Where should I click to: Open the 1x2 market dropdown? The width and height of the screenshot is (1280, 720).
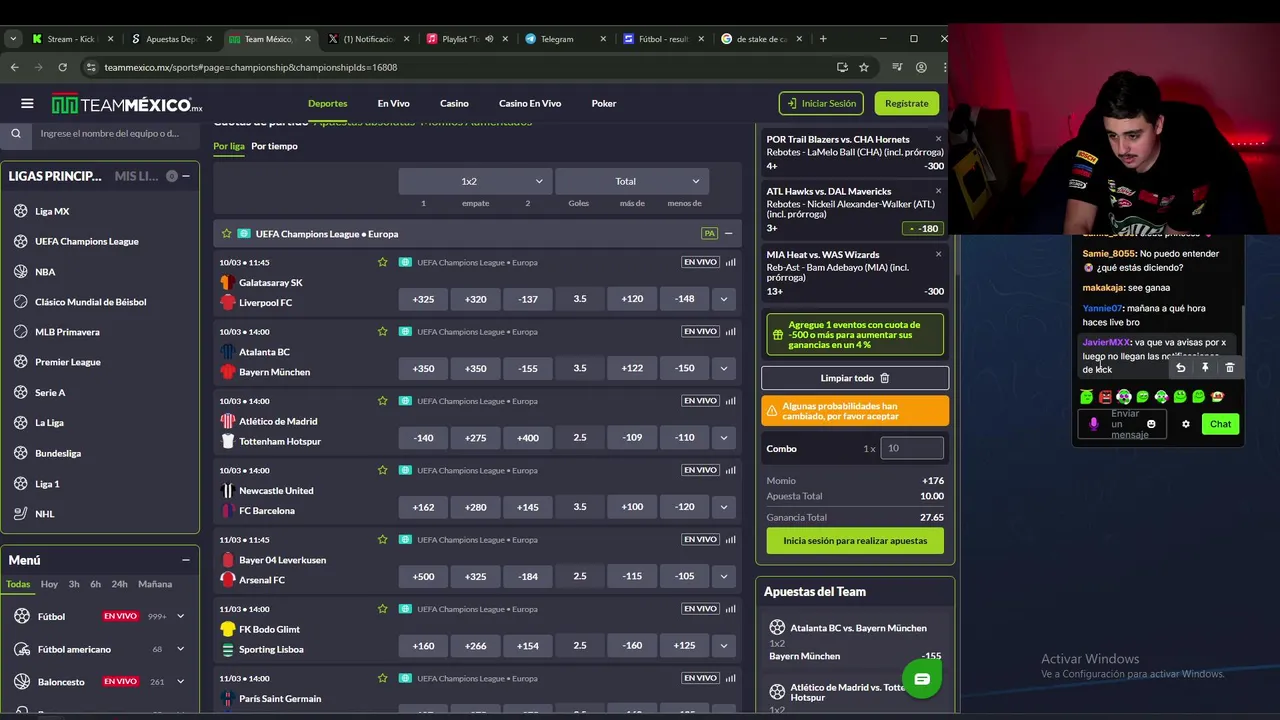(475, 181)
